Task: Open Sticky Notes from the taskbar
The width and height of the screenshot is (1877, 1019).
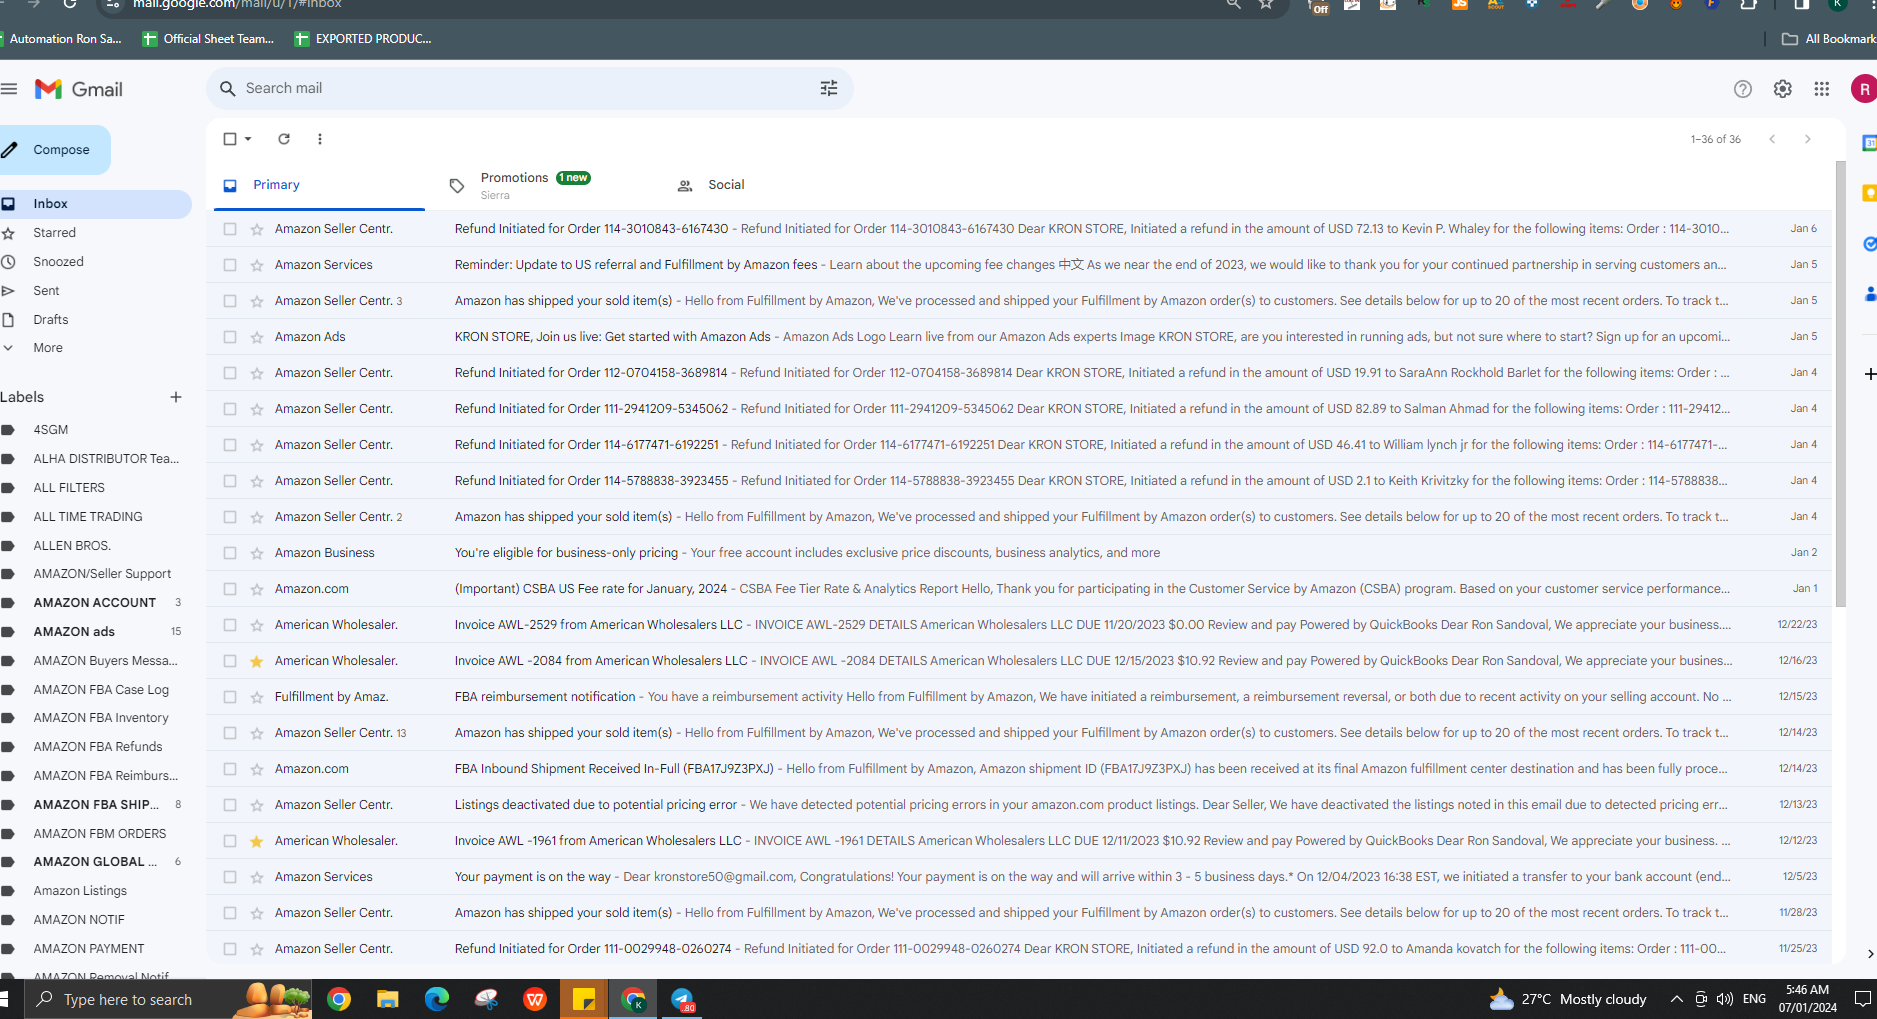Action: coord(584,999)
